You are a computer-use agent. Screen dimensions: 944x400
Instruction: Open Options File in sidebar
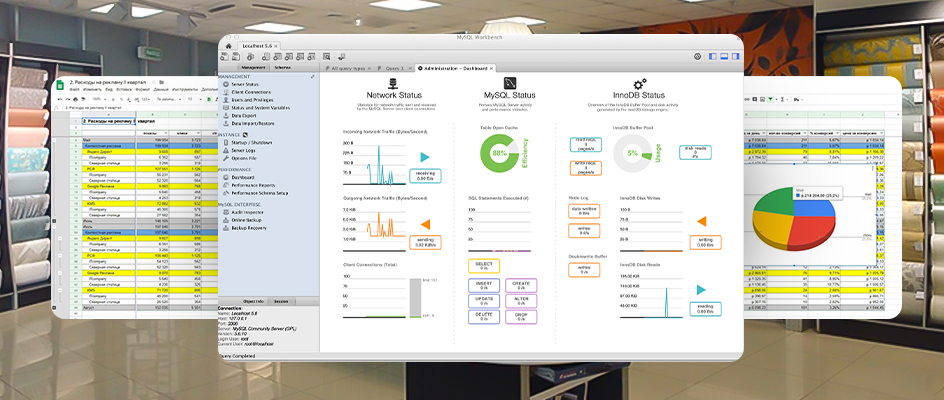[x=240, y=158]
